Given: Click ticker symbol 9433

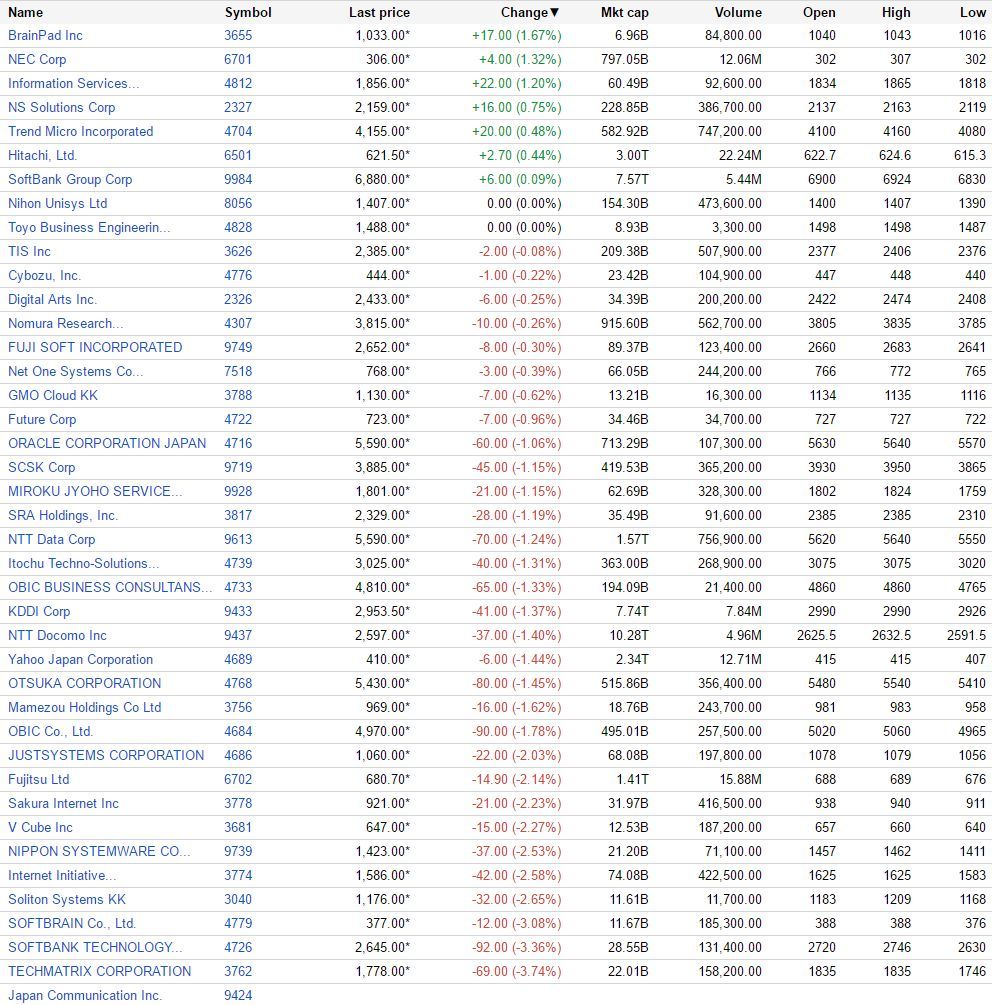Looking at the screenshot, I should [x=238, y=611].
